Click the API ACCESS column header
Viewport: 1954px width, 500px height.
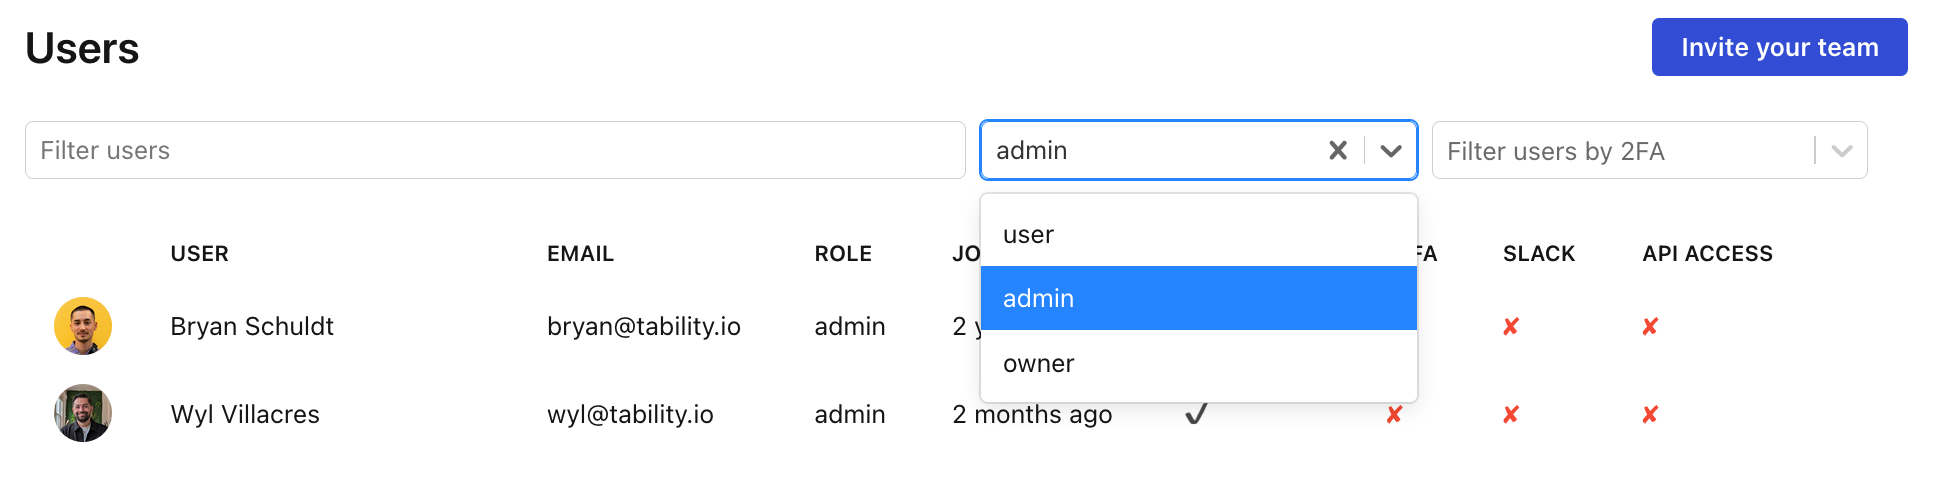(1707, 254)
